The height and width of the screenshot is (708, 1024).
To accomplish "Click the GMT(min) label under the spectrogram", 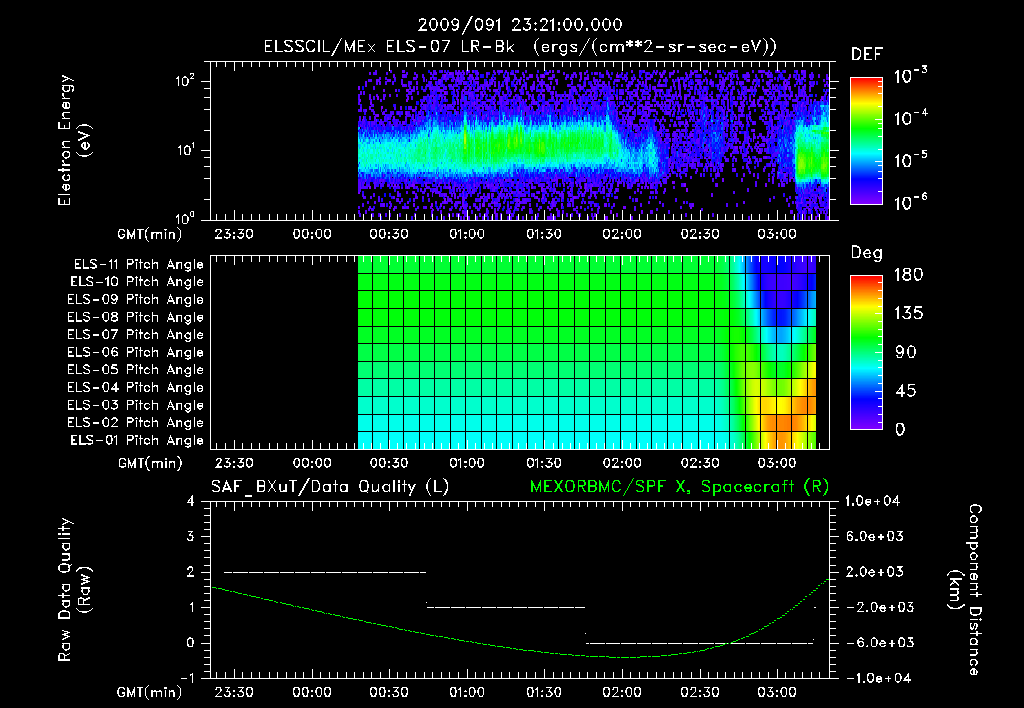I will tap(149, 234).
